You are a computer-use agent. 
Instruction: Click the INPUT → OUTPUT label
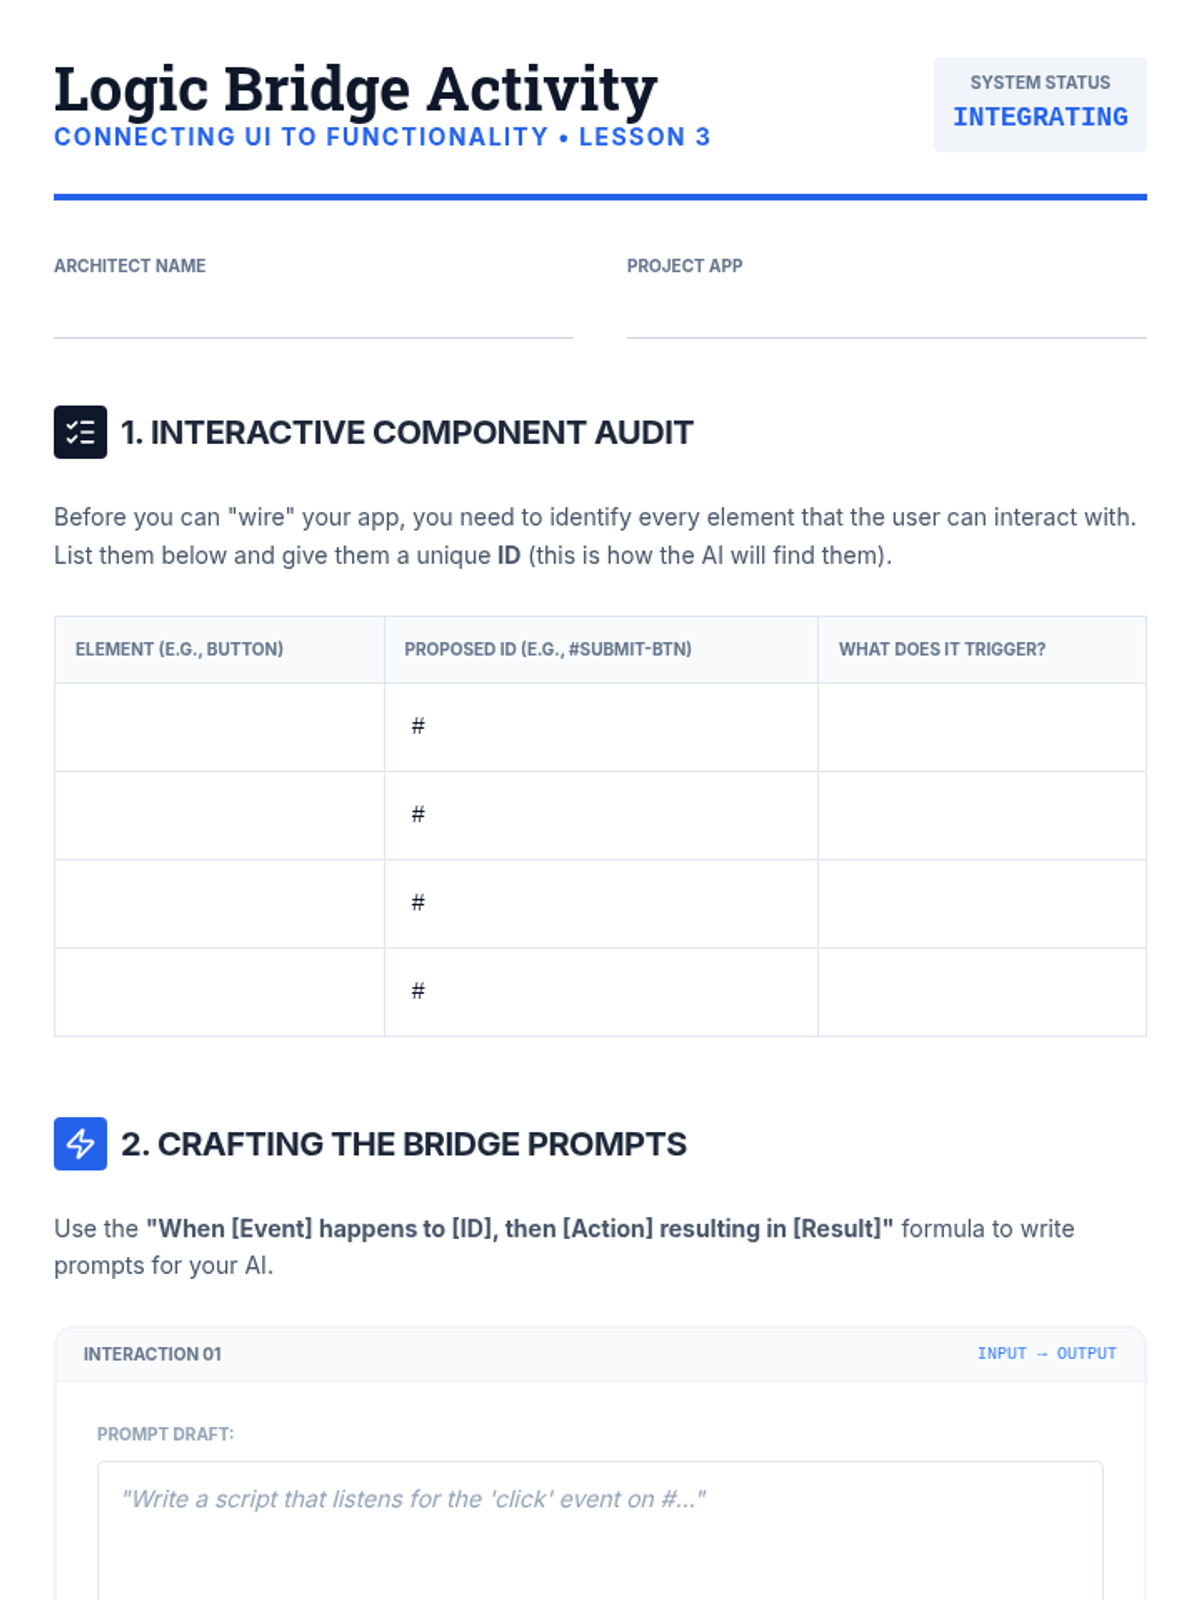tap(1047, 1353)
